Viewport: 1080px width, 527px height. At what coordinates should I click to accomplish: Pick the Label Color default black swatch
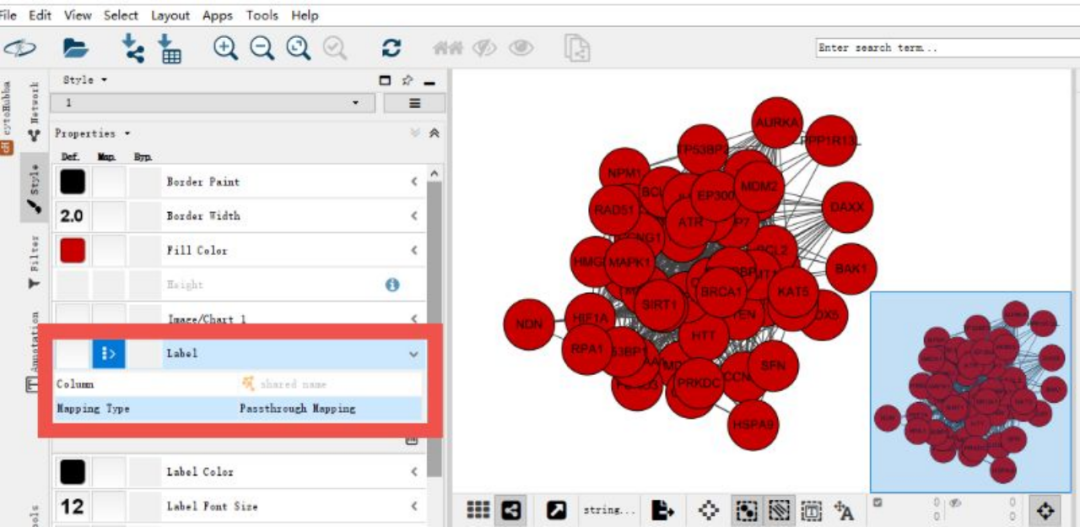(72, 472)
